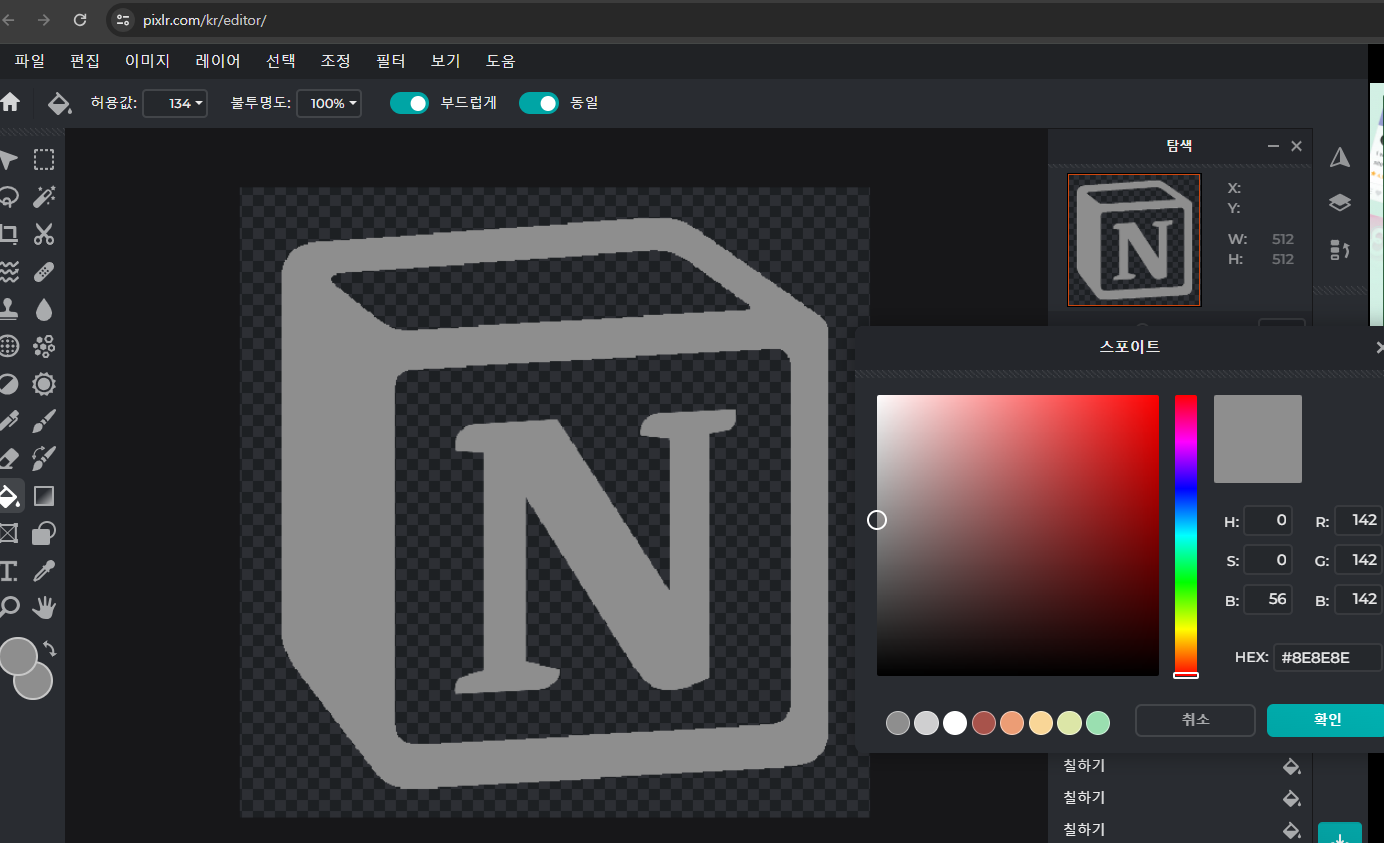Open the 이미지 menu

(x=147, y=61)
